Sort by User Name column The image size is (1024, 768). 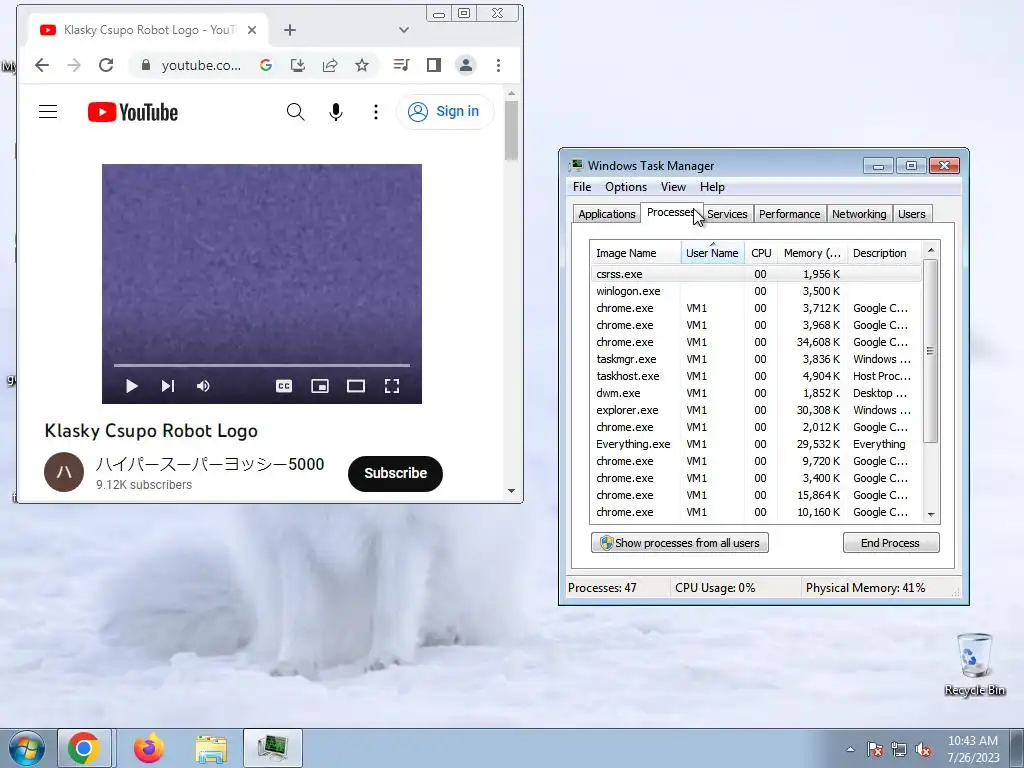(x=712, y=253)
